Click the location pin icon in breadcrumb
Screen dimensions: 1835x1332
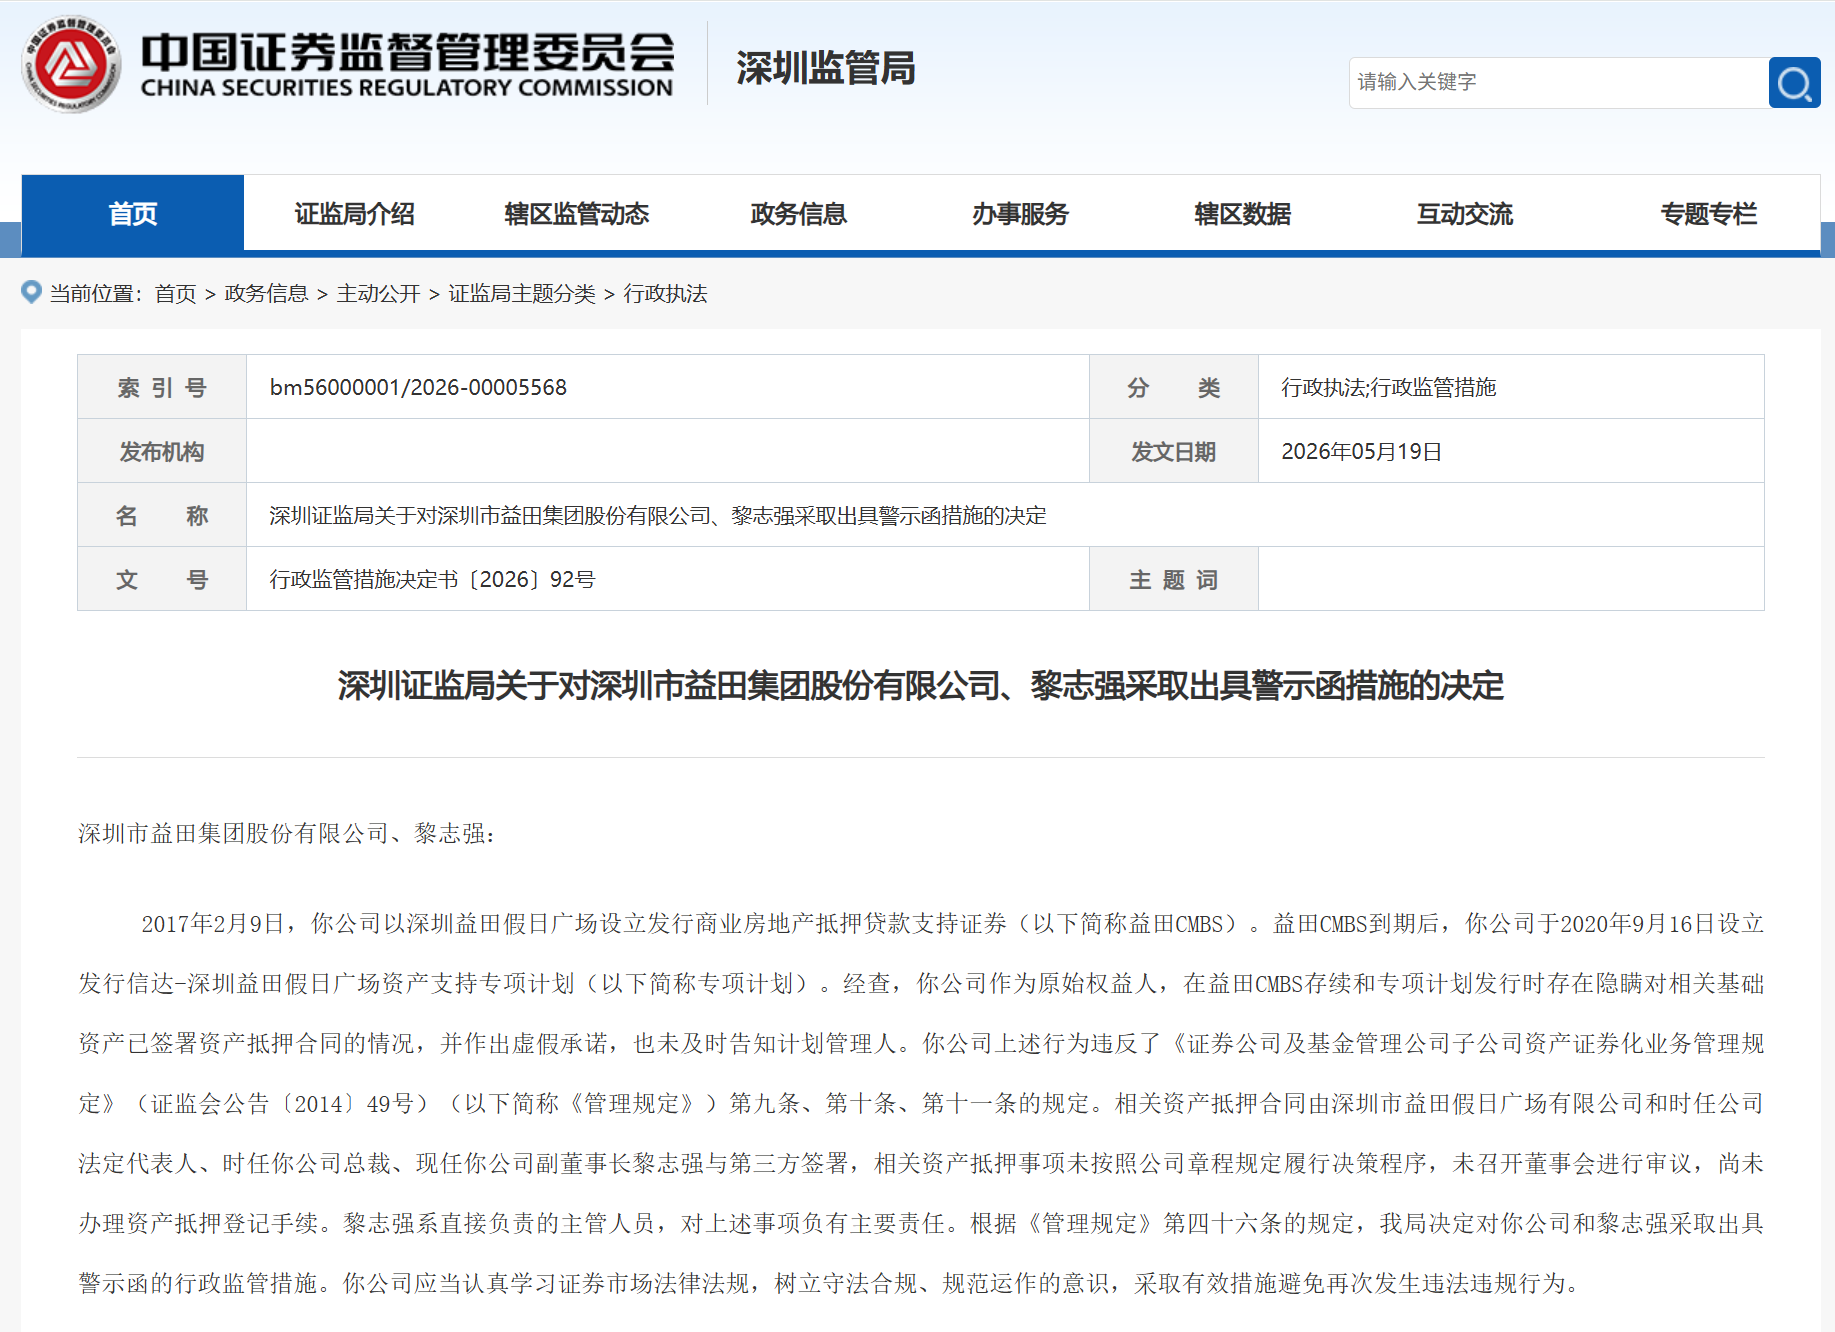tap(31, 292)
